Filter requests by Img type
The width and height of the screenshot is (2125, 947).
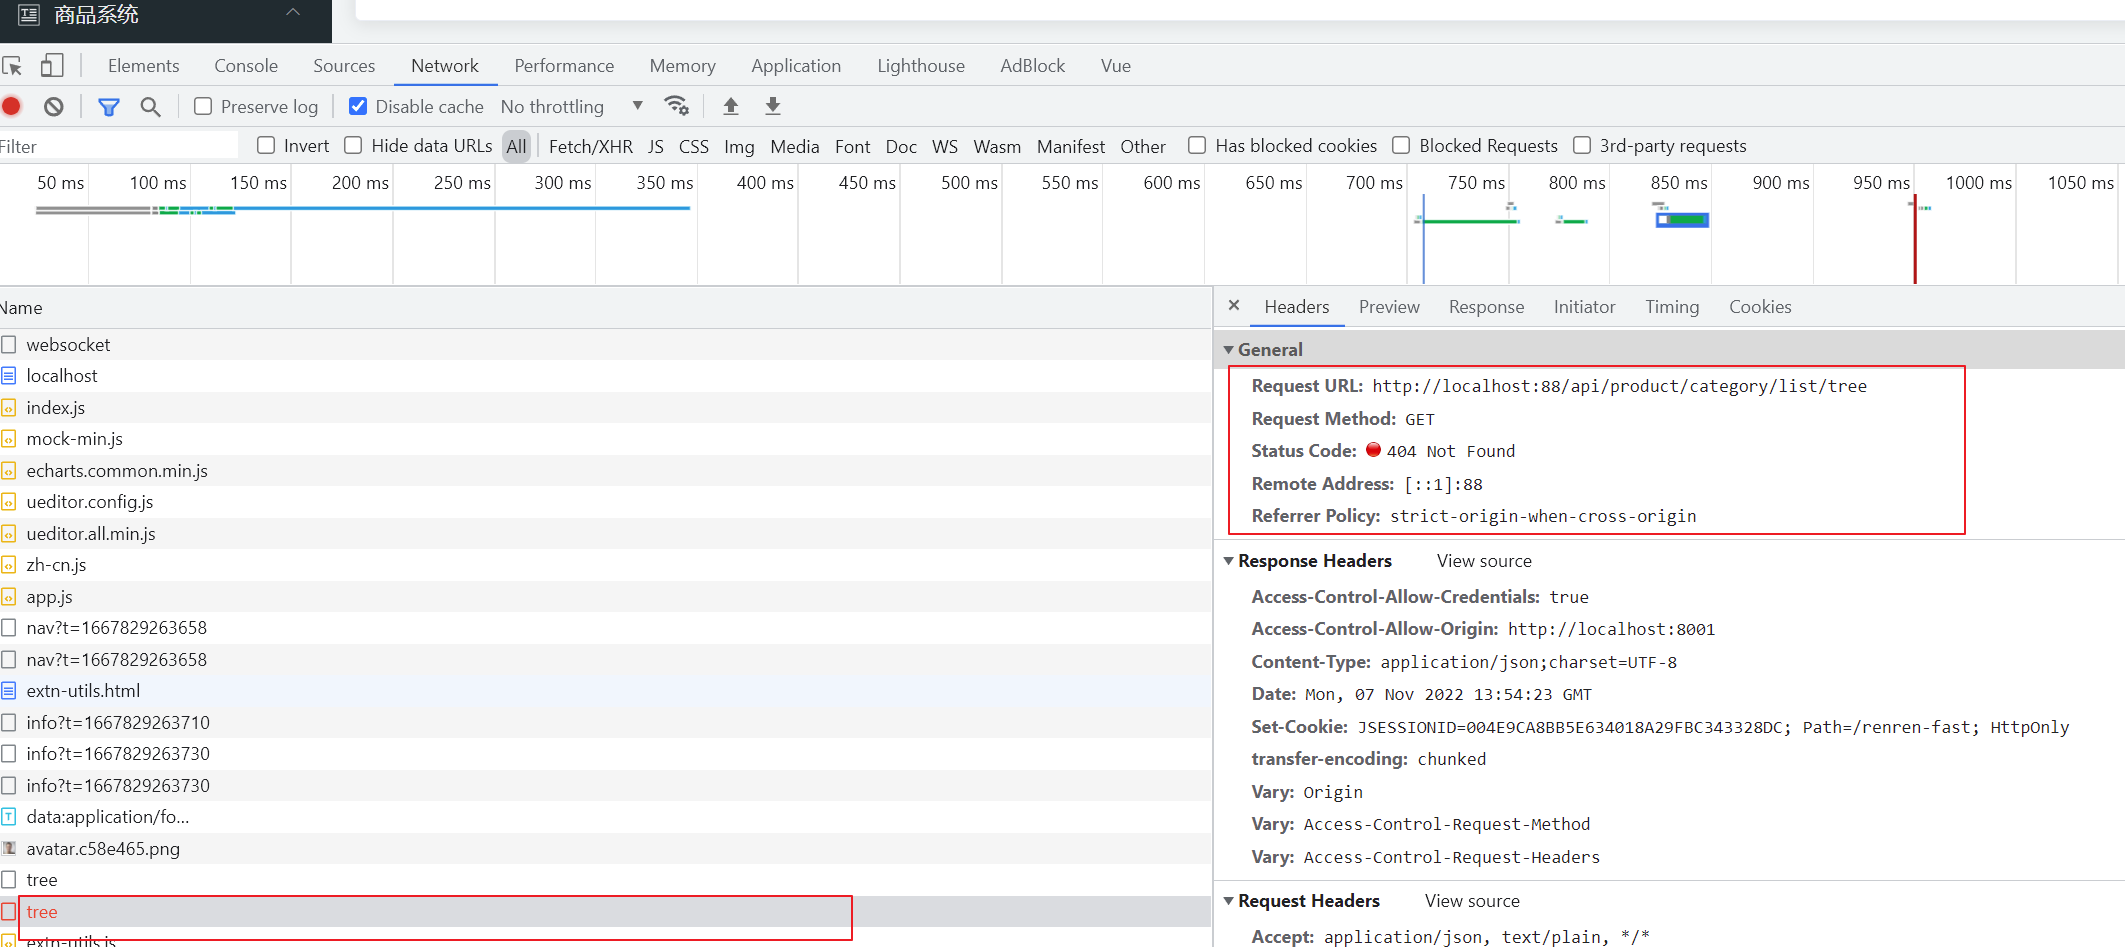coord(739,146)
